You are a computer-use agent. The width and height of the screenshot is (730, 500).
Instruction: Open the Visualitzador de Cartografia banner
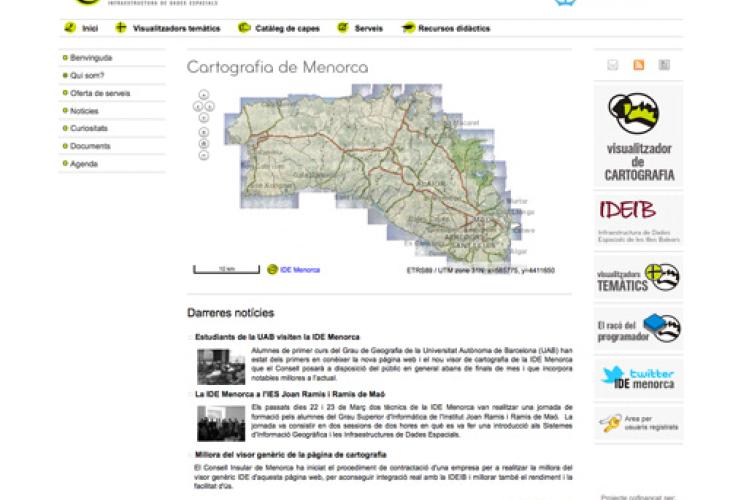[x=639, y=137]
